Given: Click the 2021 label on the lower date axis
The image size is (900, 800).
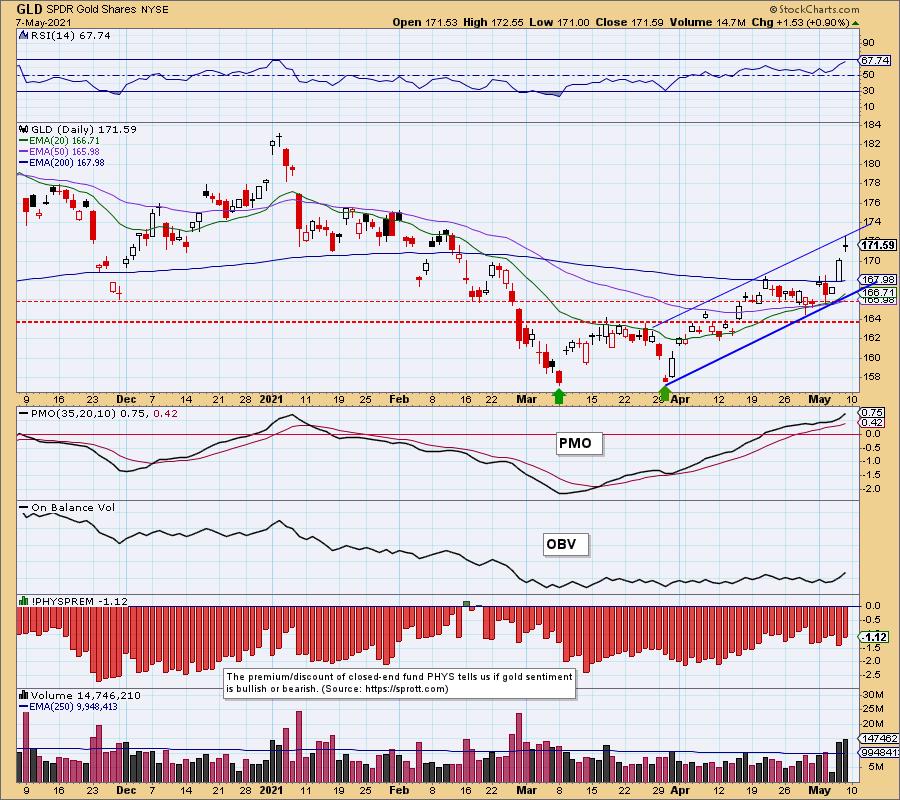Looking at the screenshot, I should coord(271,790).
